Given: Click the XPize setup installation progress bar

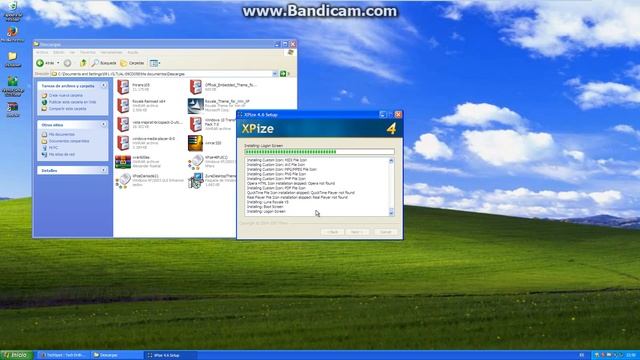Looking at the screenshot, I should point(319,151).
